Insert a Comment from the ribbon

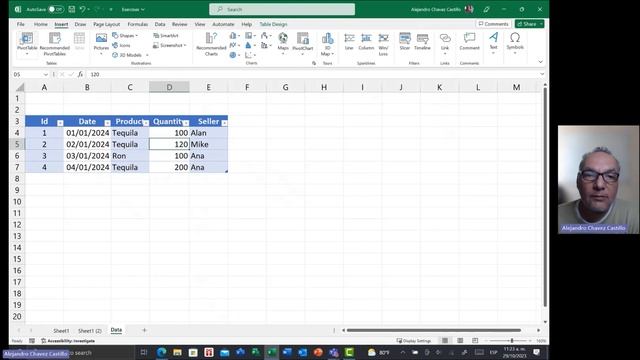click(x=469, y=42)
